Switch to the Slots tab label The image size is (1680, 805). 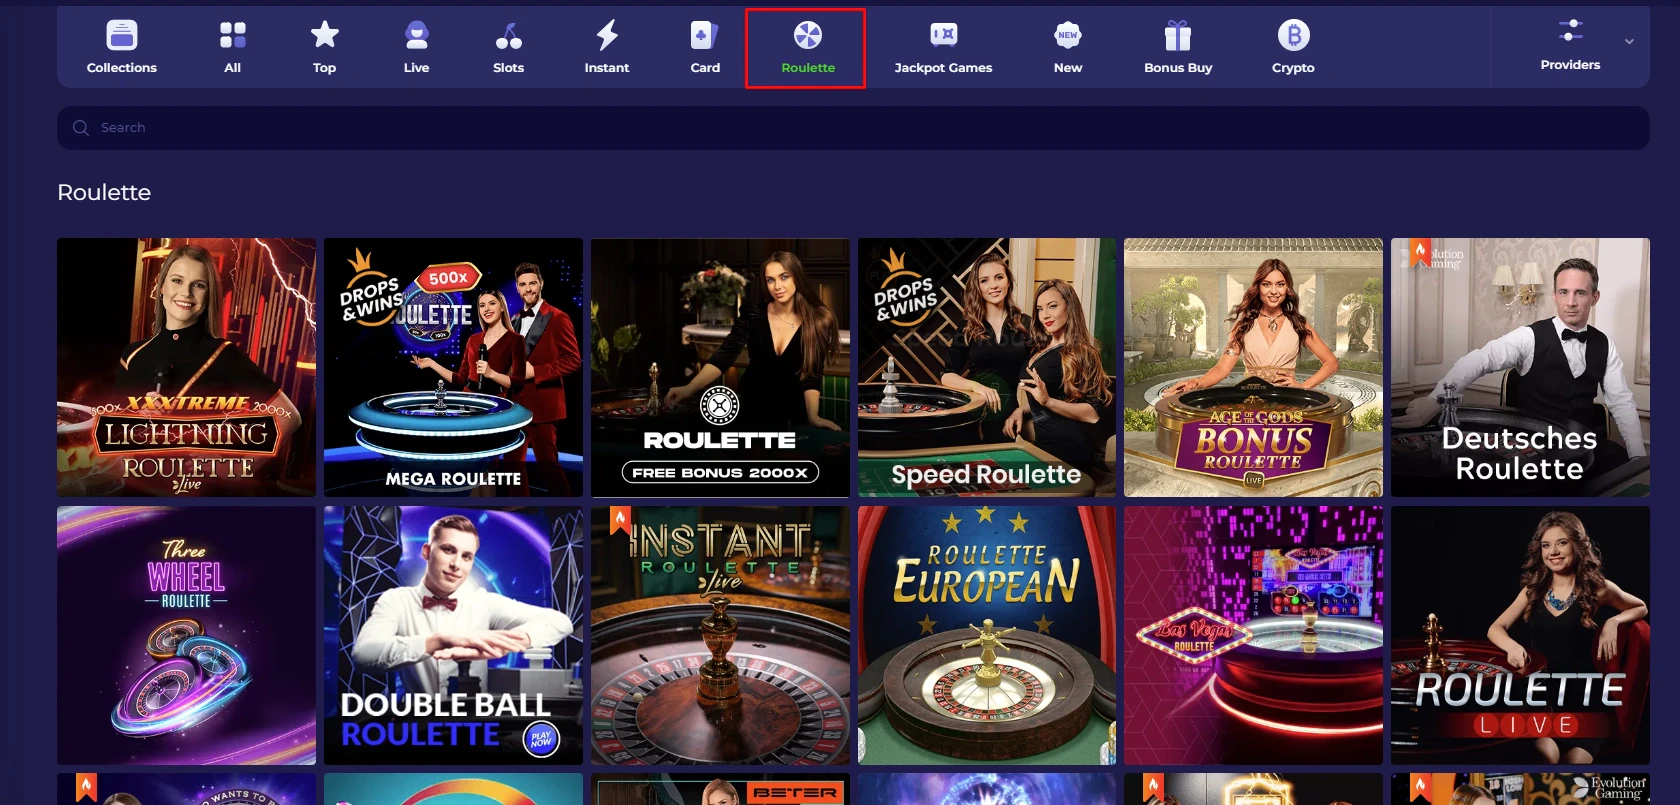pyautogui.click(x=509, y=68)
